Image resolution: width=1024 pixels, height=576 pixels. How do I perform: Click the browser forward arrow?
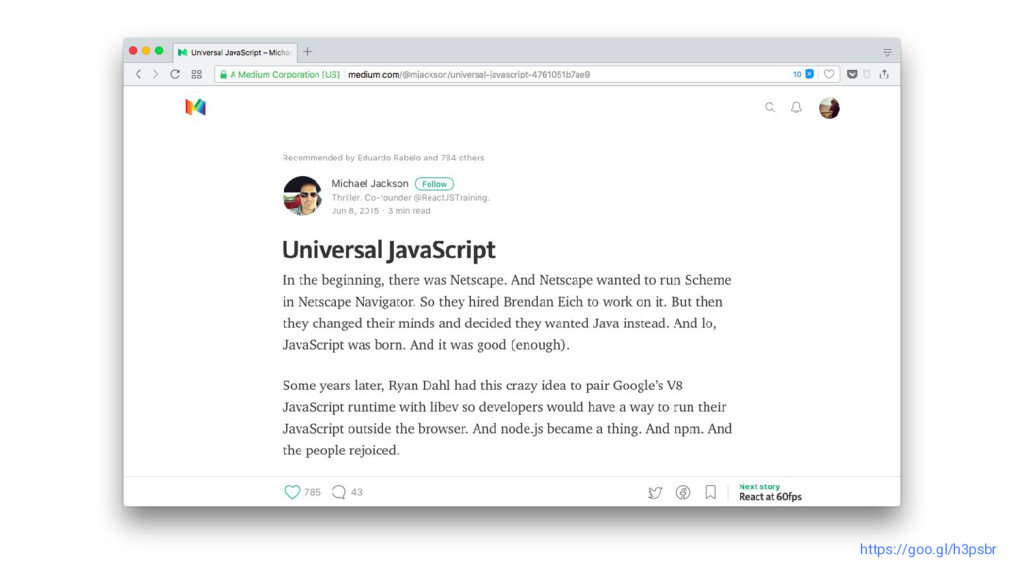[155, 74]
